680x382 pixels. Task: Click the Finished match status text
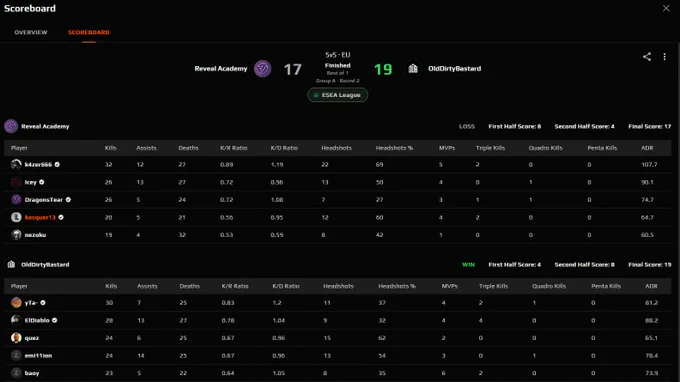(x=337, y=65)
